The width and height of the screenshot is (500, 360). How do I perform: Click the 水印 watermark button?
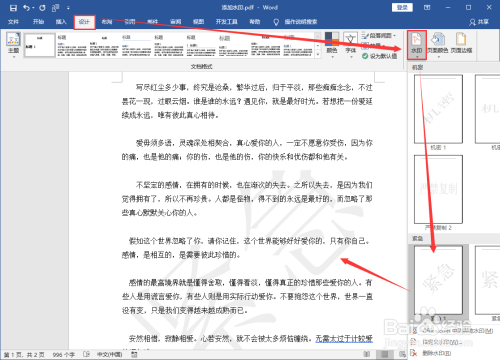417,45
